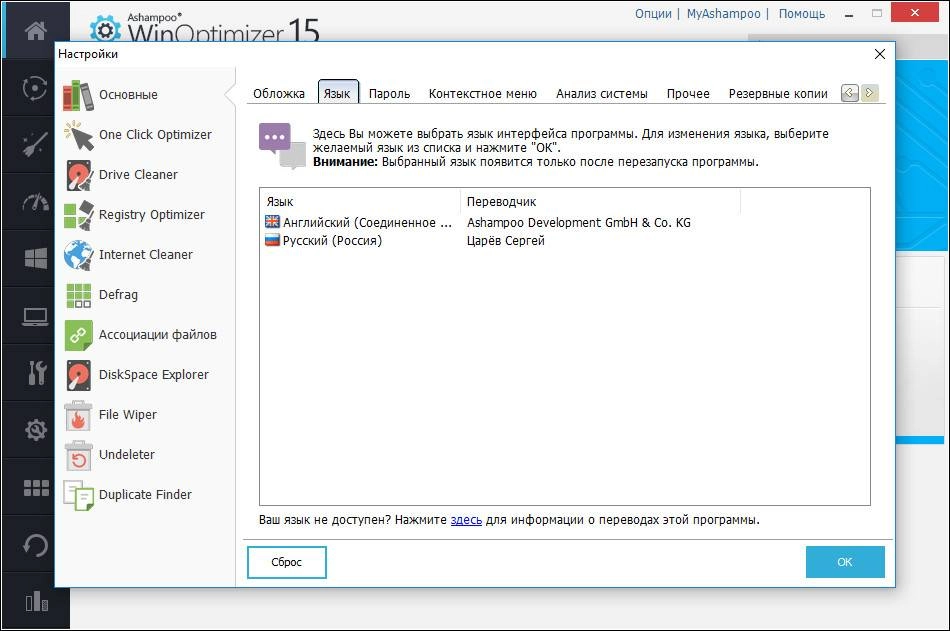This screenshot has width=950, height=631.
Task: Open the Пароль tab
Action: 389,93
